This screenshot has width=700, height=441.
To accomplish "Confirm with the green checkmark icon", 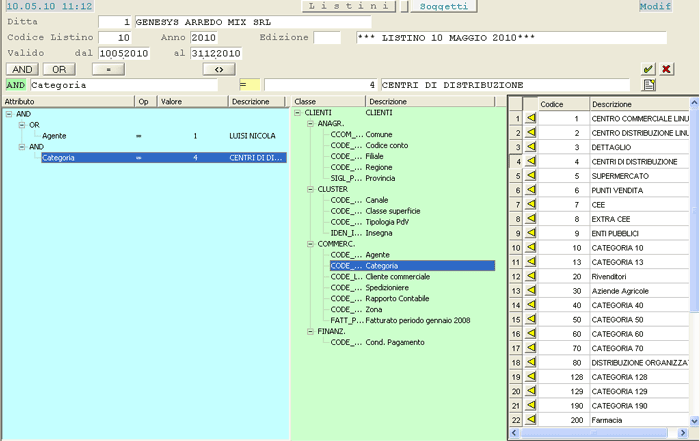I will tap(648, 69).
